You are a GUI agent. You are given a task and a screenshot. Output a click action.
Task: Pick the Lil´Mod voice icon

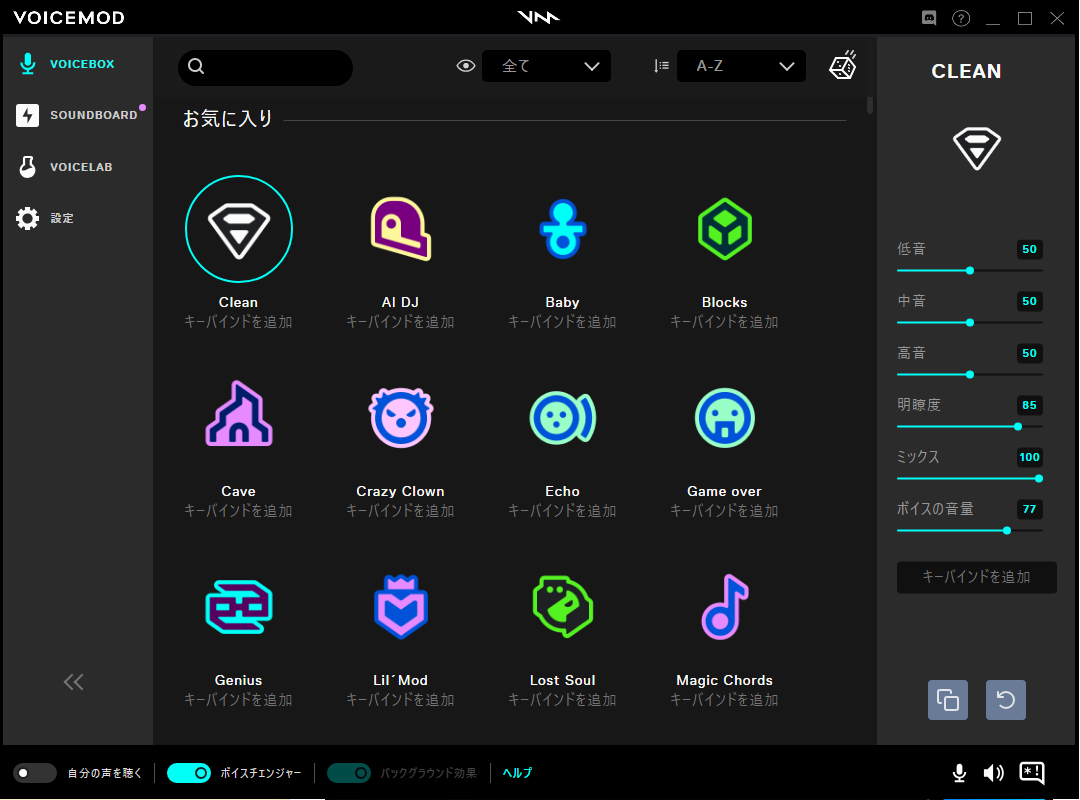click(400, 606)
